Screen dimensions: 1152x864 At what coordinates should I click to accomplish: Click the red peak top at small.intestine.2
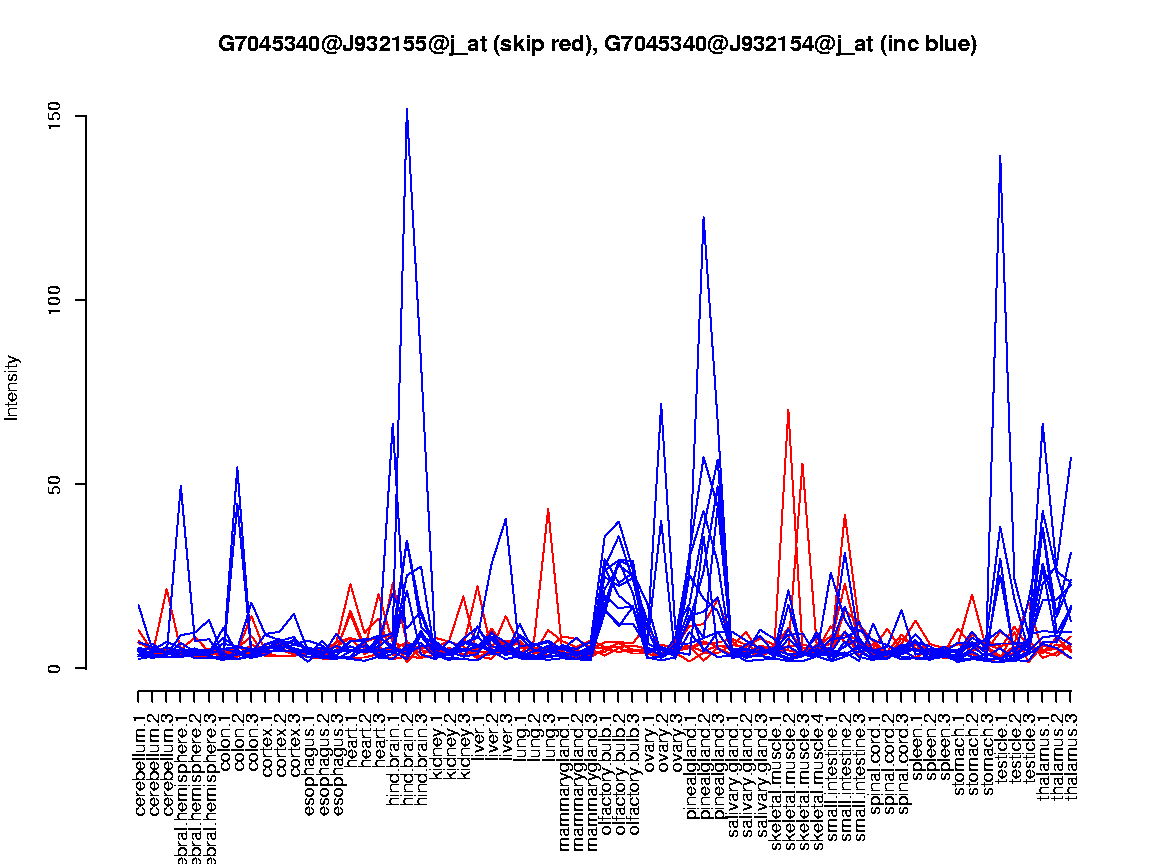pos(845,515)
